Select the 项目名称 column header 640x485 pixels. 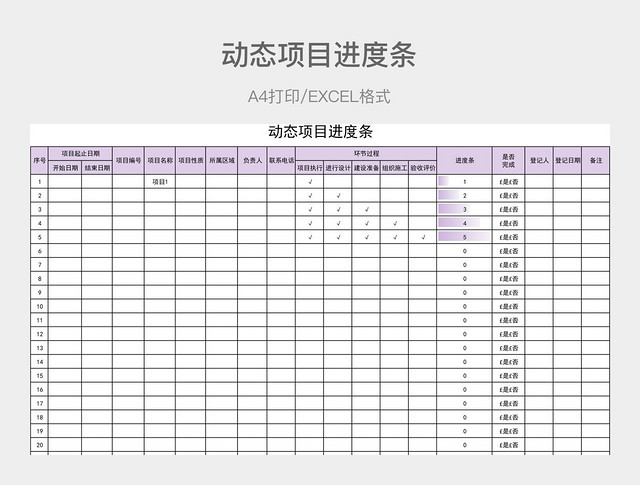click(x=160, y=160)
